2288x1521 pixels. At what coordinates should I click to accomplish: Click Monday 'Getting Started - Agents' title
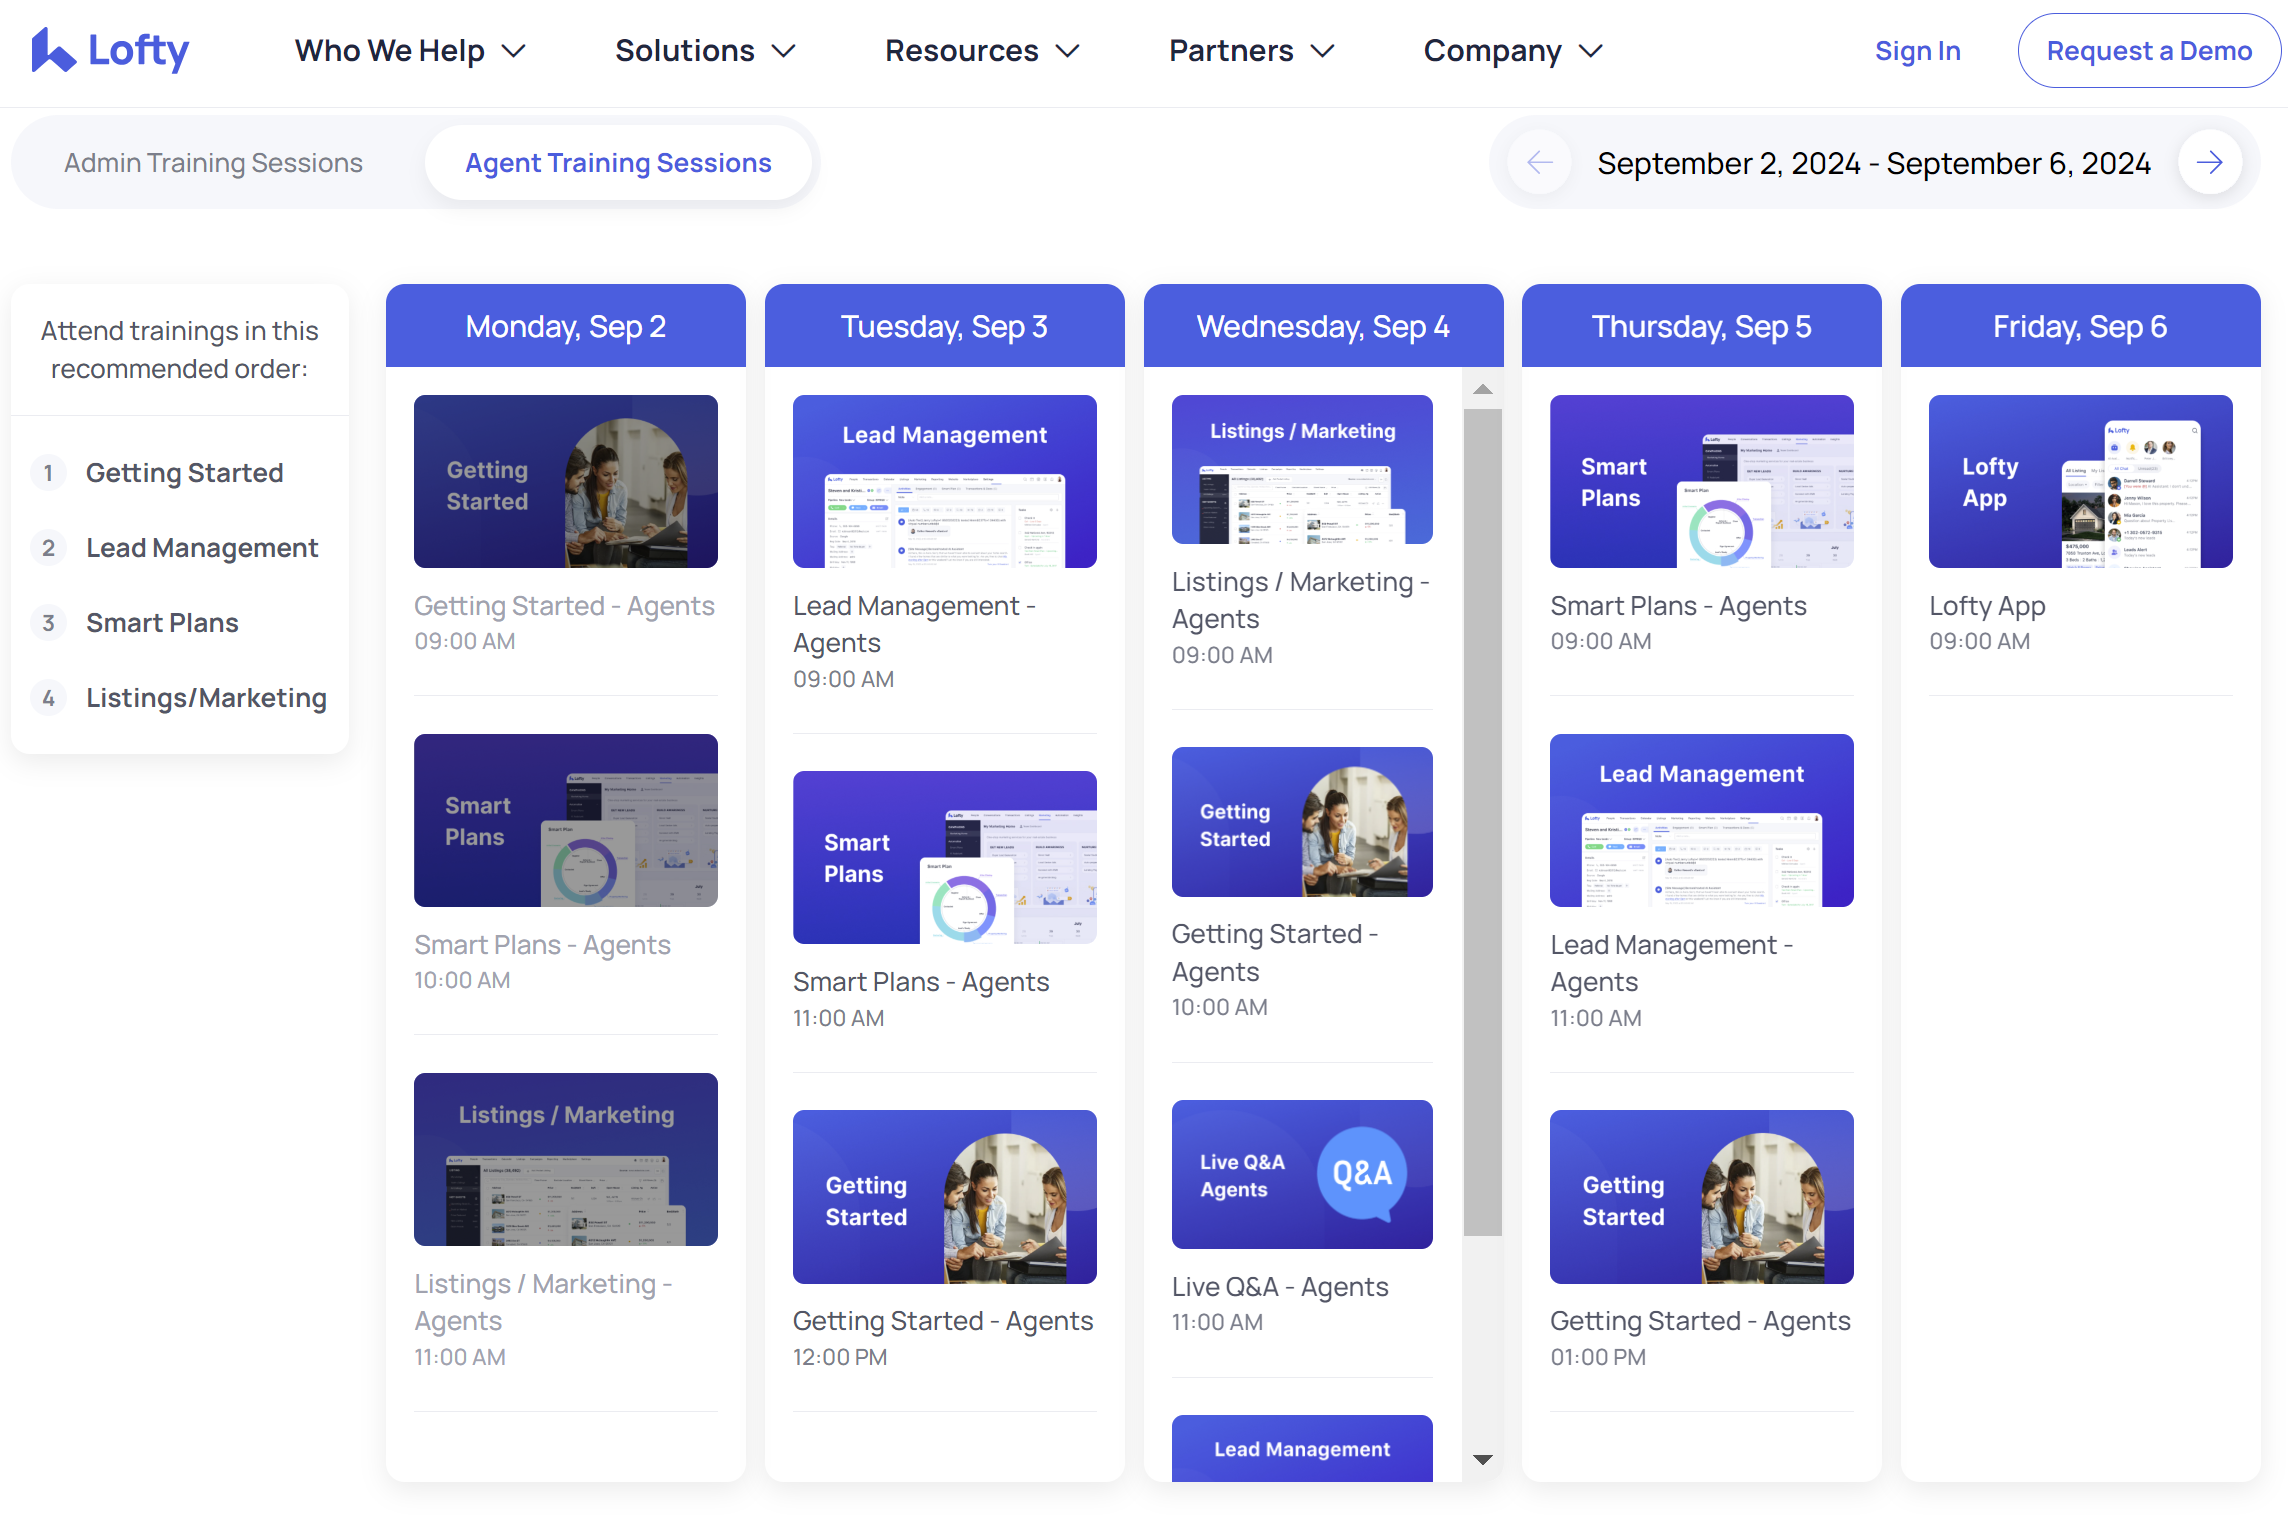tap(565, 606)
